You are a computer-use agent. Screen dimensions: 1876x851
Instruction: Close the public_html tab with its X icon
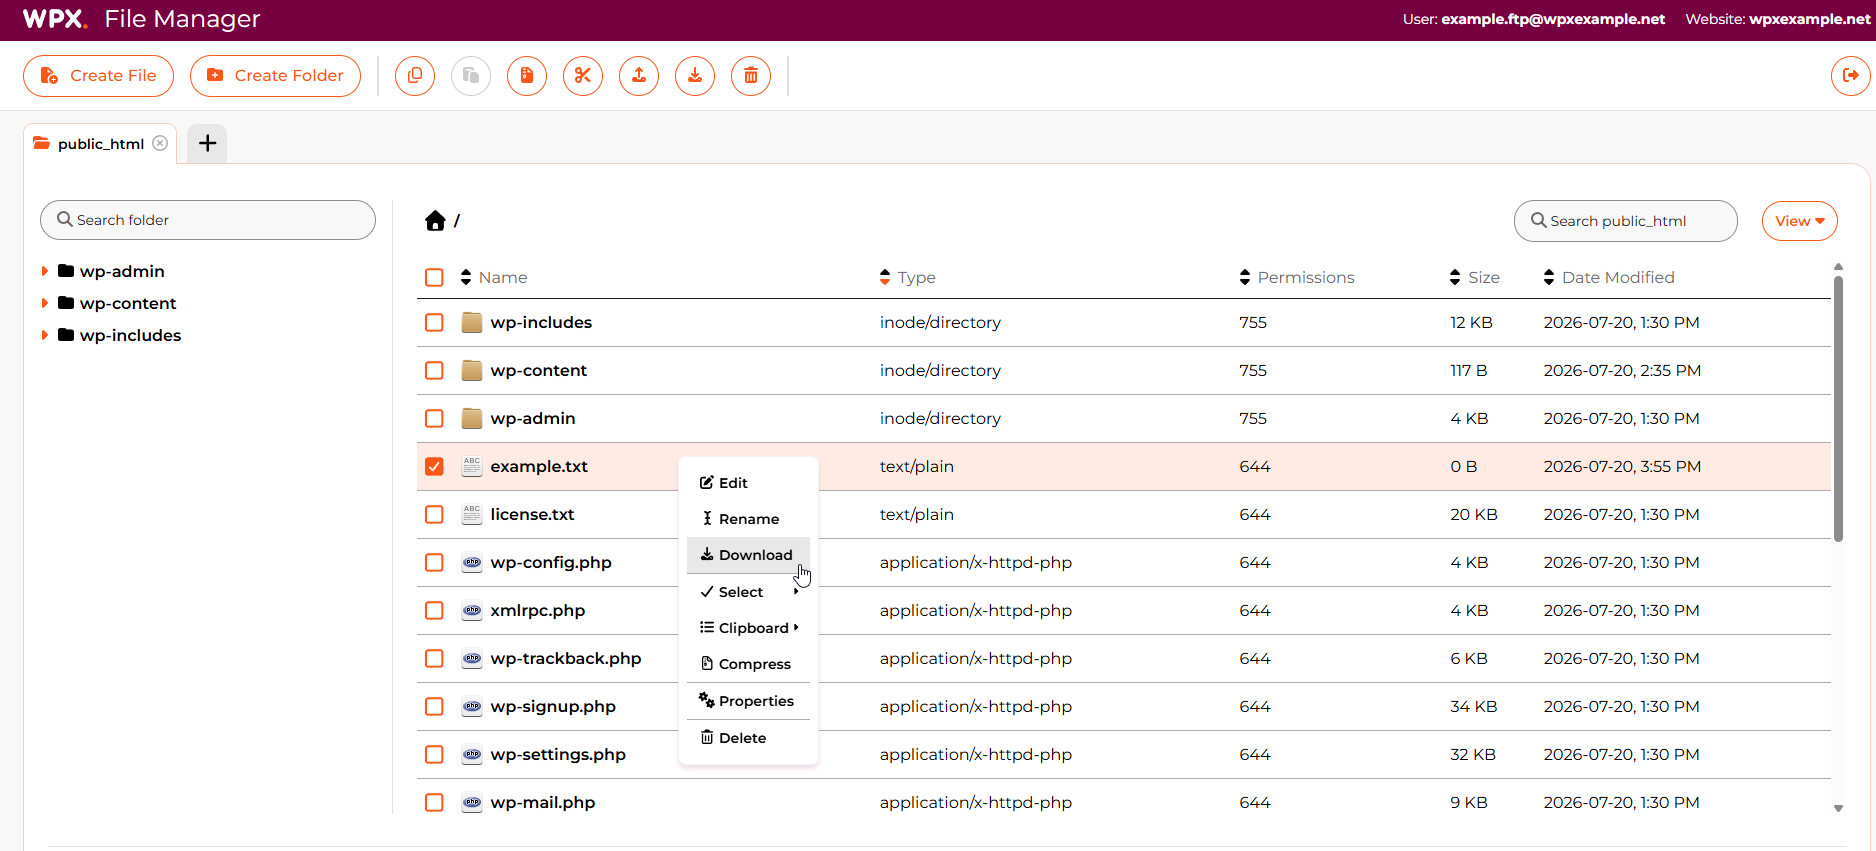click(160, 143)
